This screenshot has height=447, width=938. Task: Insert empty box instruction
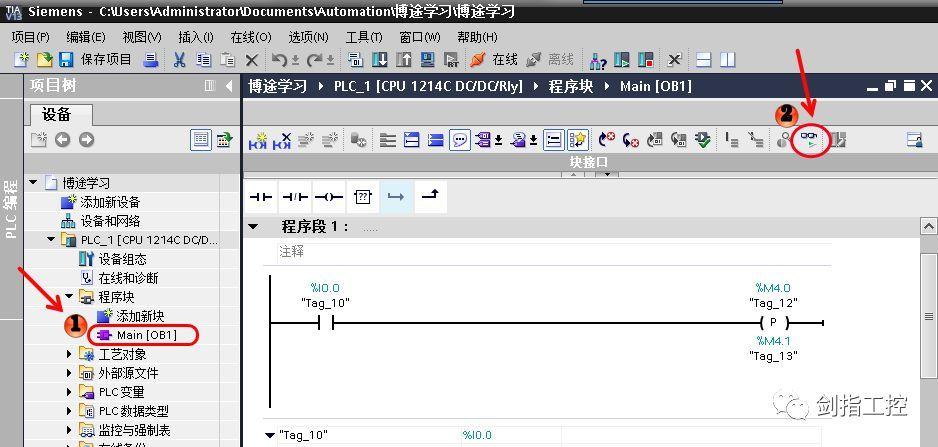(x=363, y=197)
